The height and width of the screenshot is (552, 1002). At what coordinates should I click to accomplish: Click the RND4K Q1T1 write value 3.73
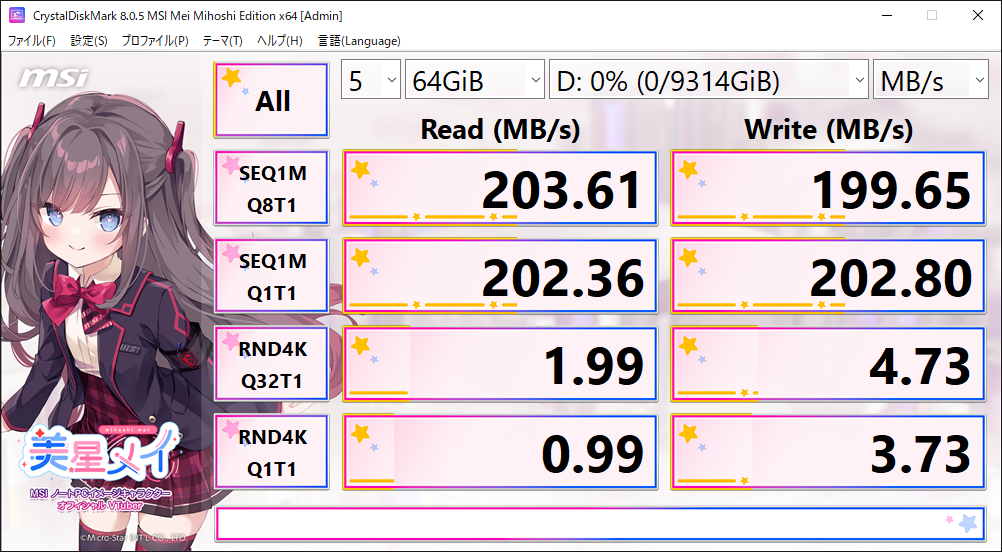828,452
